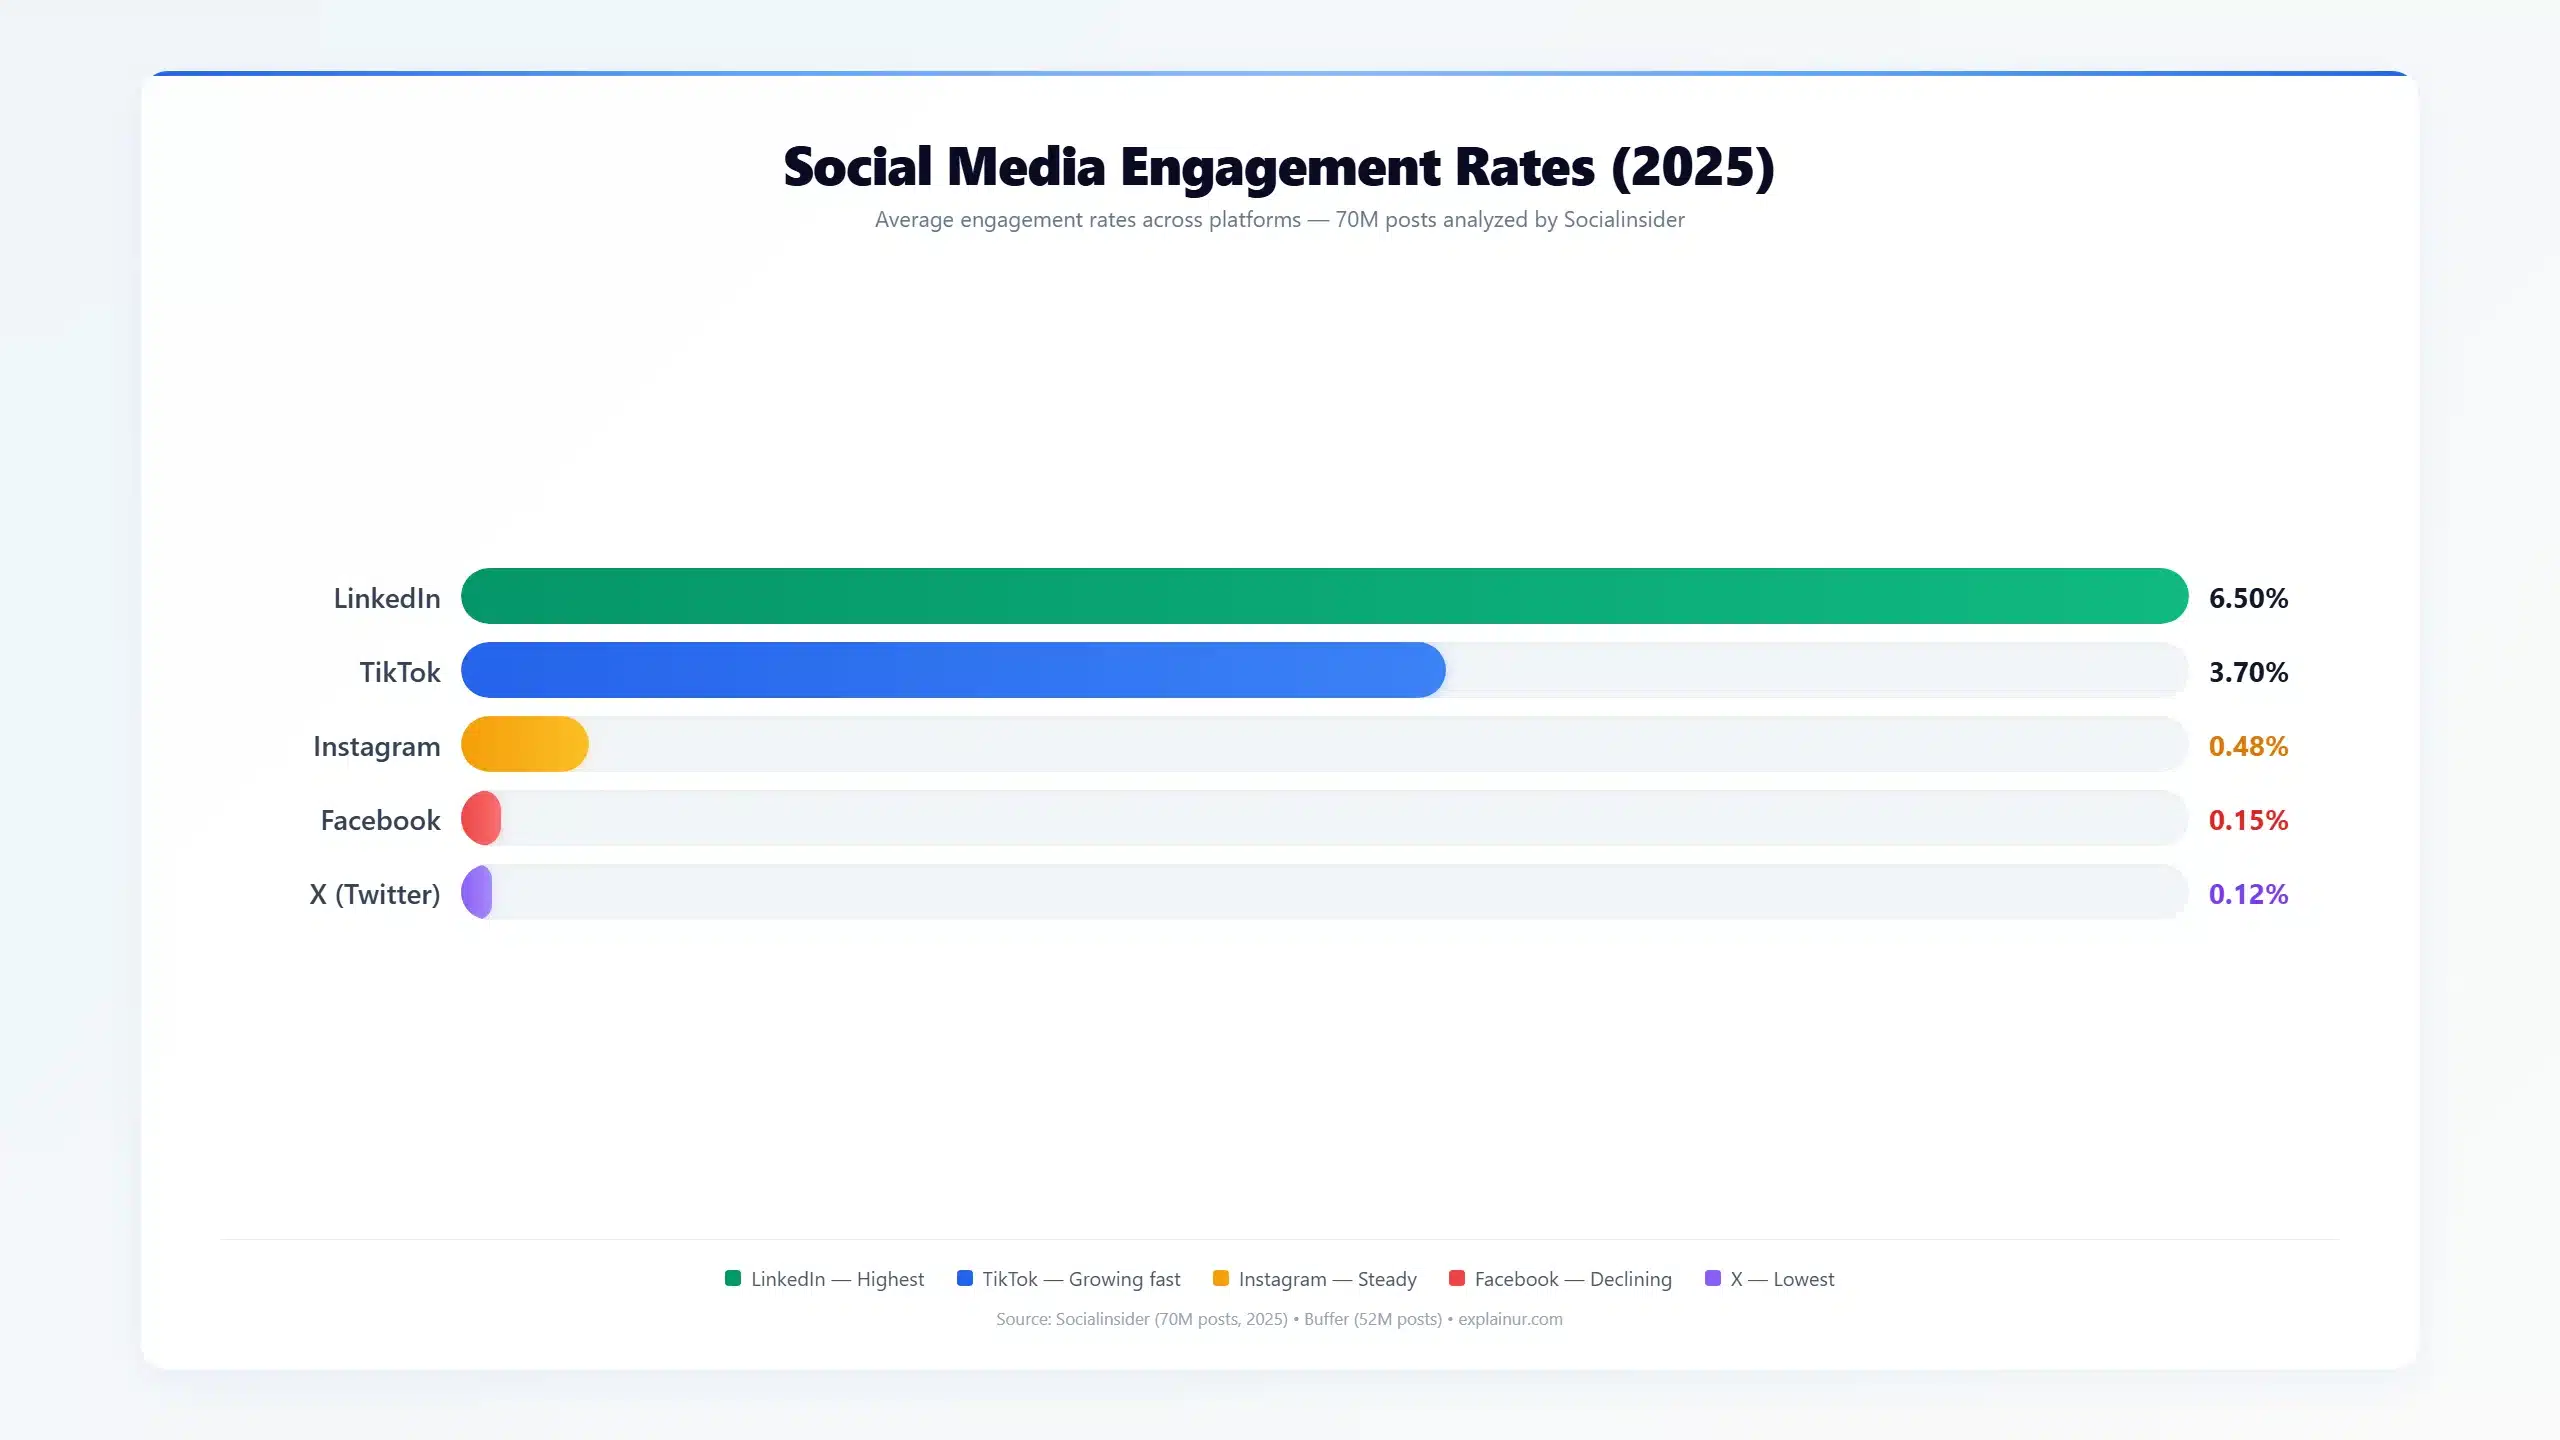Click the red Facebook legend swatch
This screenshot has width=2560, height=1440.
click(x=1457, y=1278)
